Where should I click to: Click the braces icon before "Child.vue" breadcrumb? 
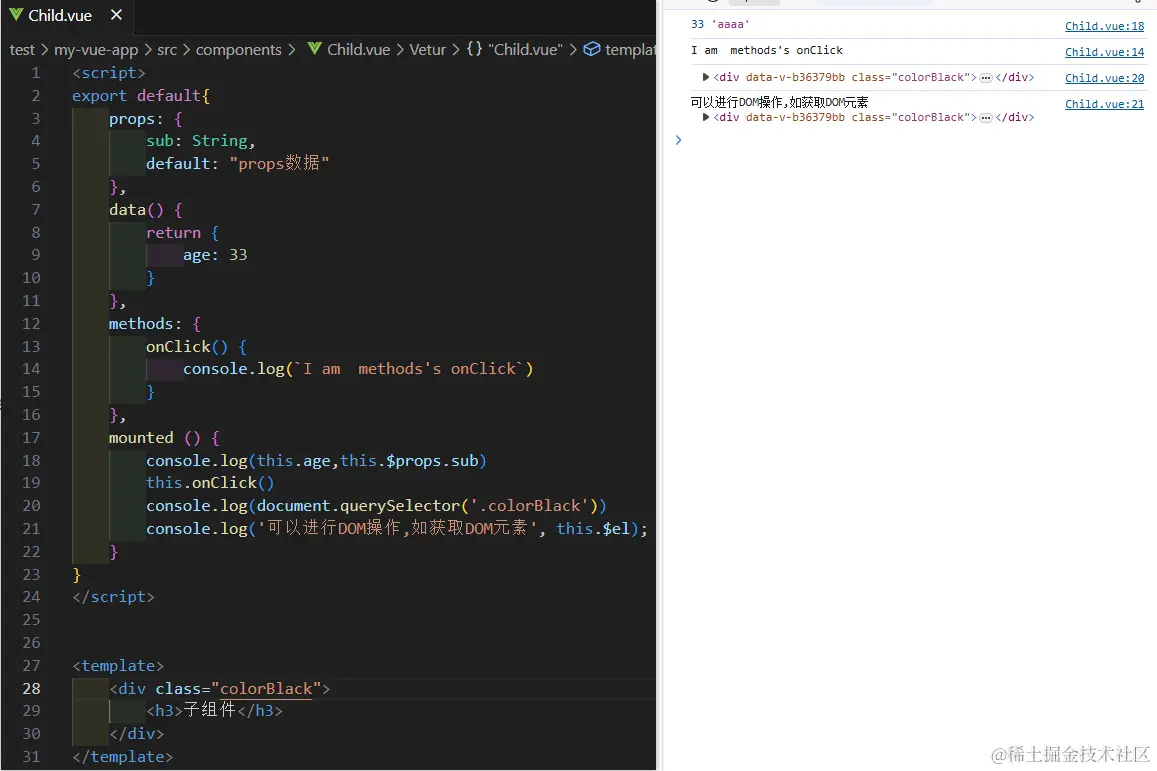point(474,49)
